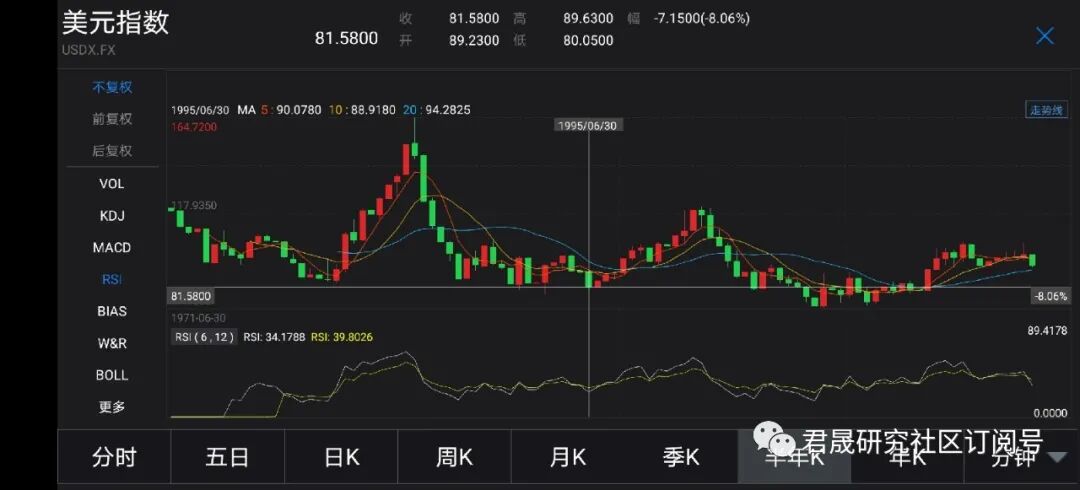Switch to 年K chart tab
Screen dimensions: 1080x490
click(x=907, y=457)
